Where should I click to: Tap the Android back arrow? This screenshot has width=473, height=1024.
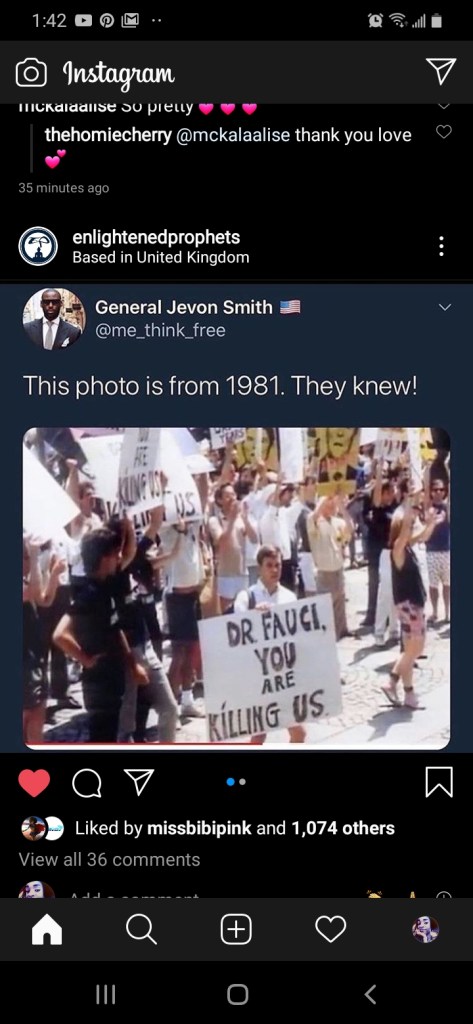tap(370, 994)
